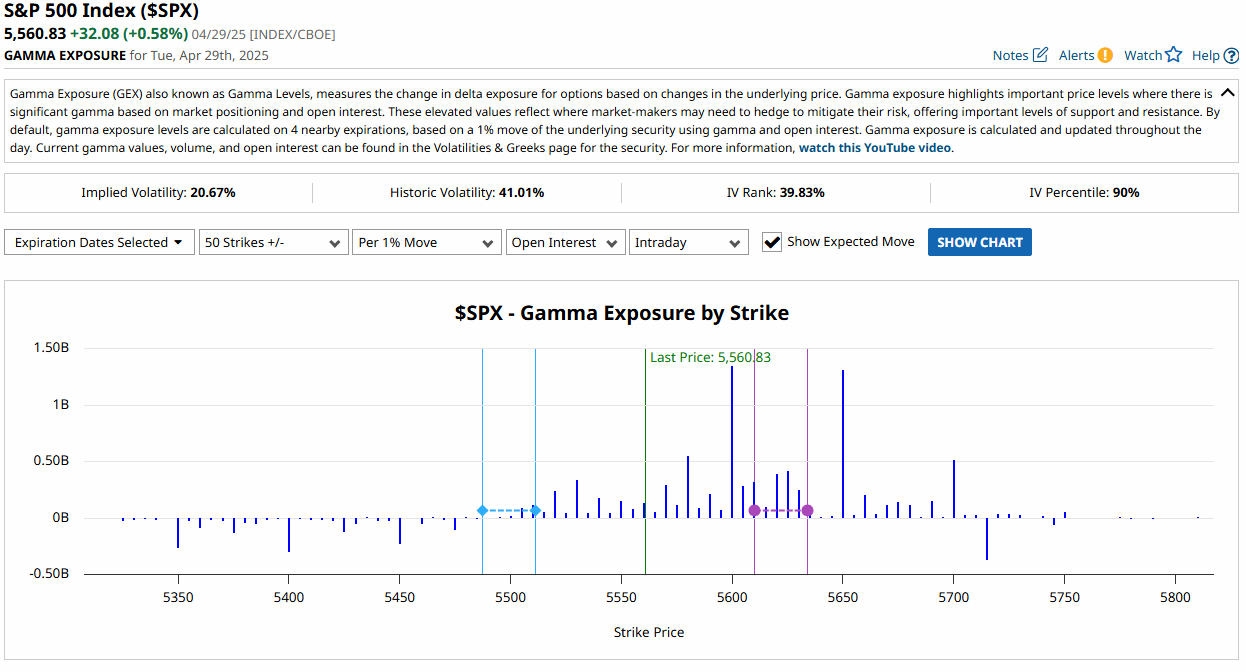Click the Help link
The width and height of the screenshot is (1246, 672).
1205,55
